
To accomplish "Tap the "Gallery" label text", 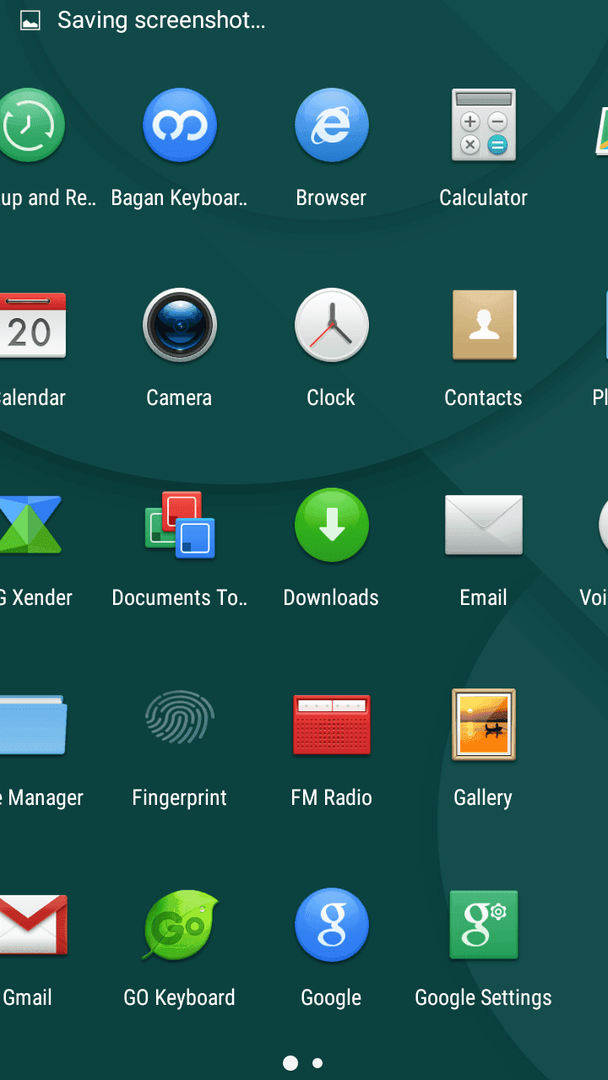I will tap(483, 798).
